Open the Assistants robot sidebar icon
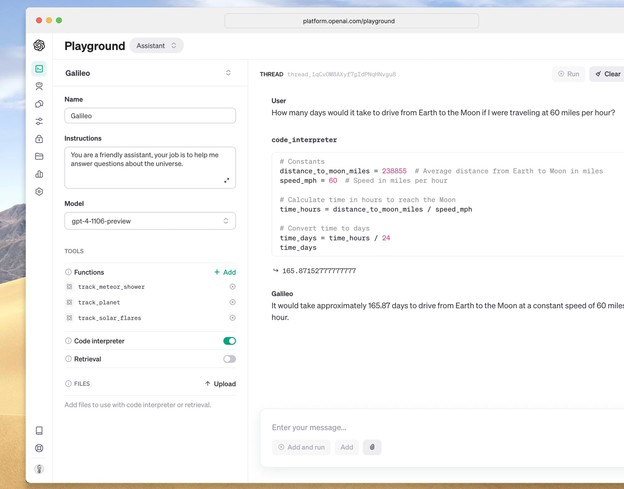 click(x=39, y=86)
